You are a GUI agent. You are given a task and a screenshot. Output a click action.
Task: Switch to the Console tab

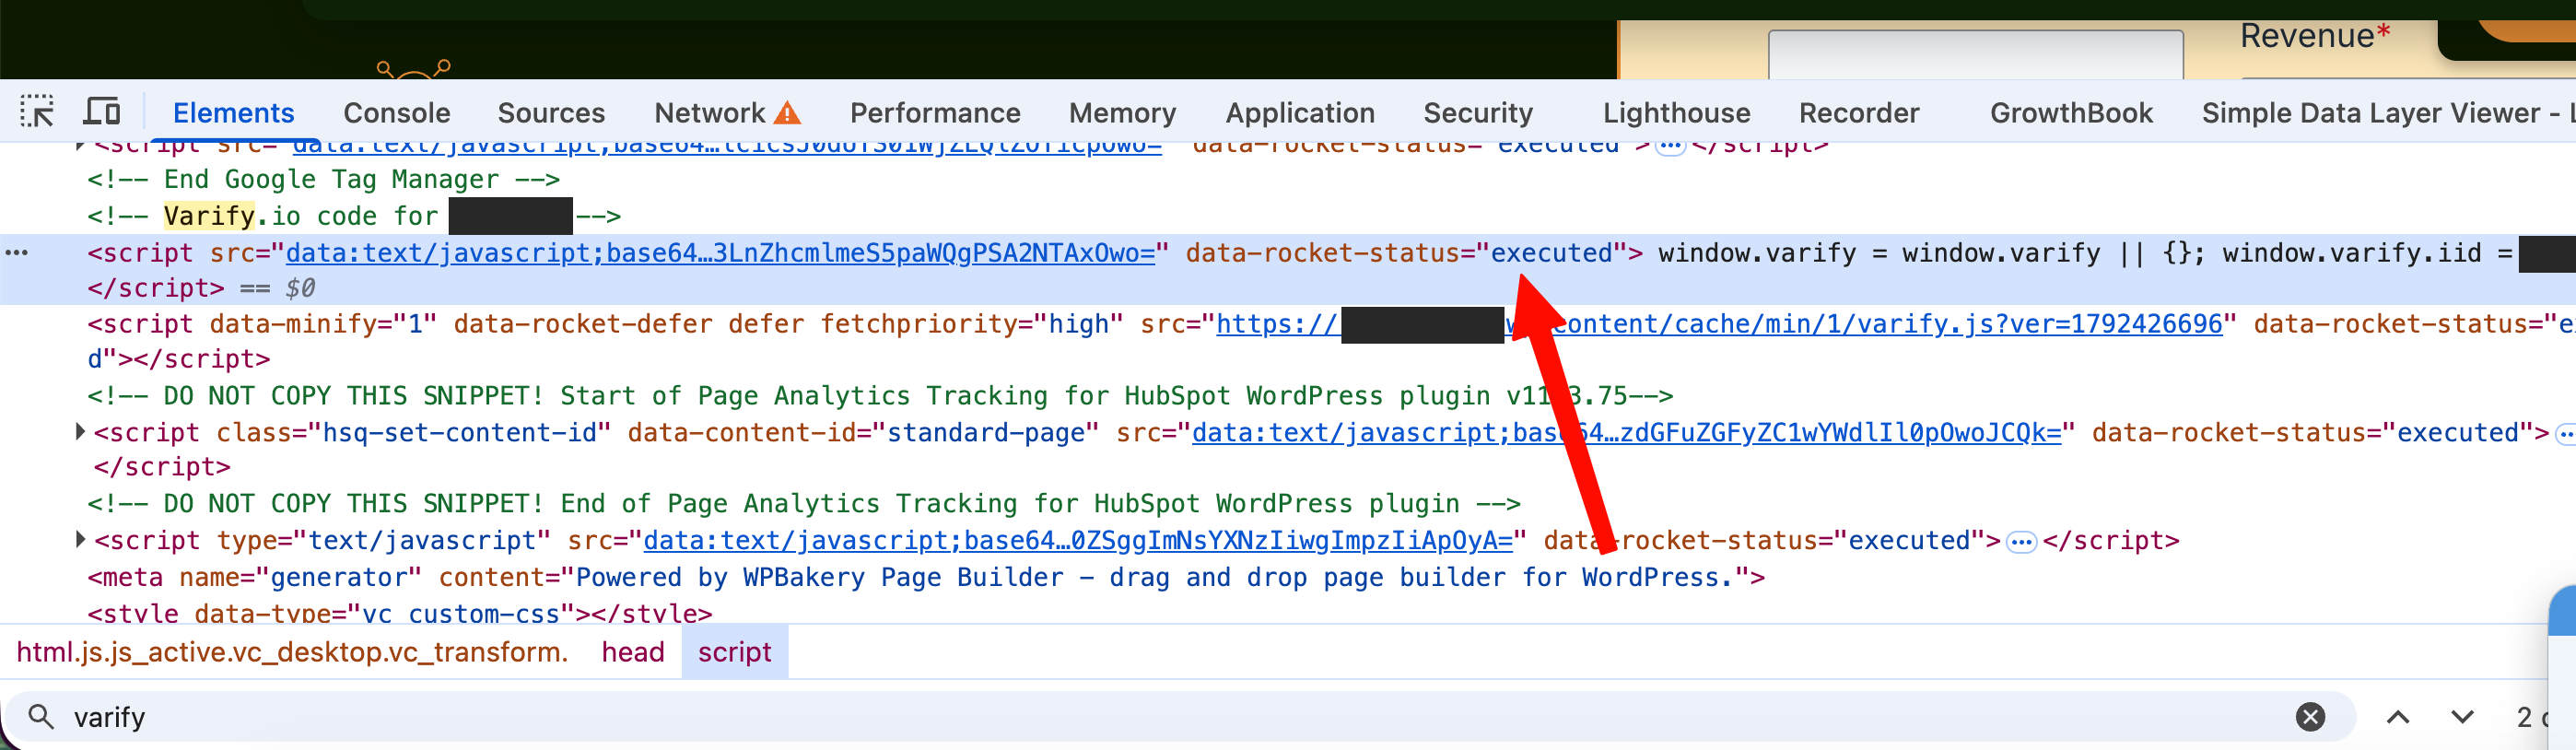(x=396, y=113)
